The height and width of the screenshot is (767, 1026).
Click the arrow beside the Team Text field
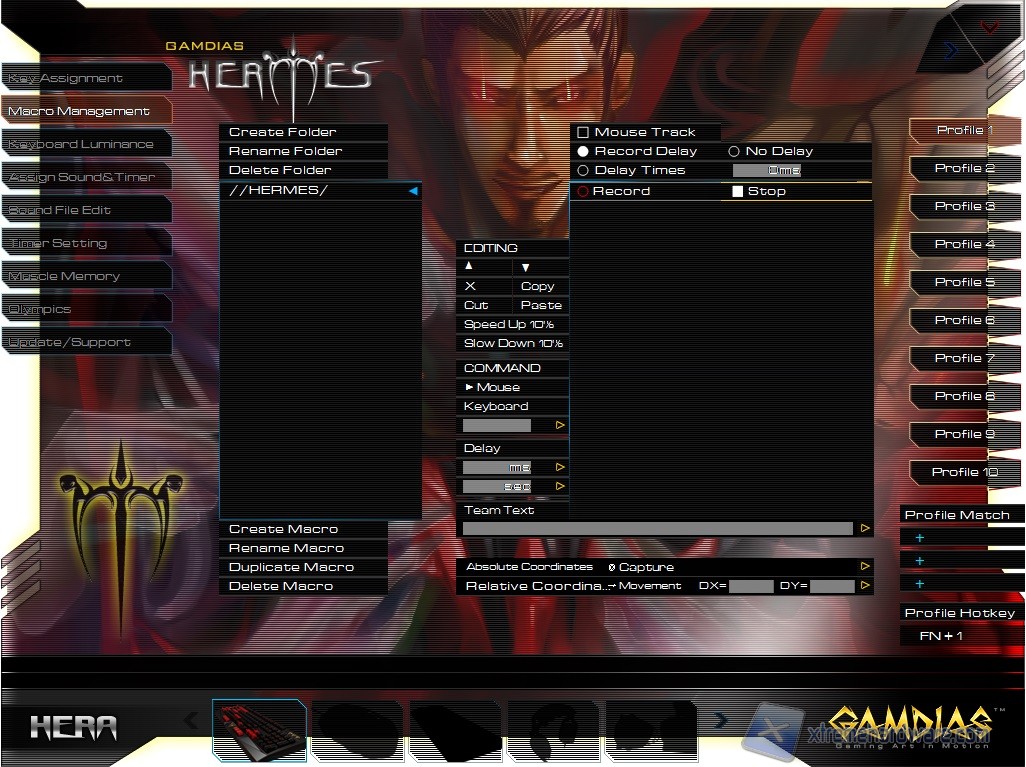865,528
